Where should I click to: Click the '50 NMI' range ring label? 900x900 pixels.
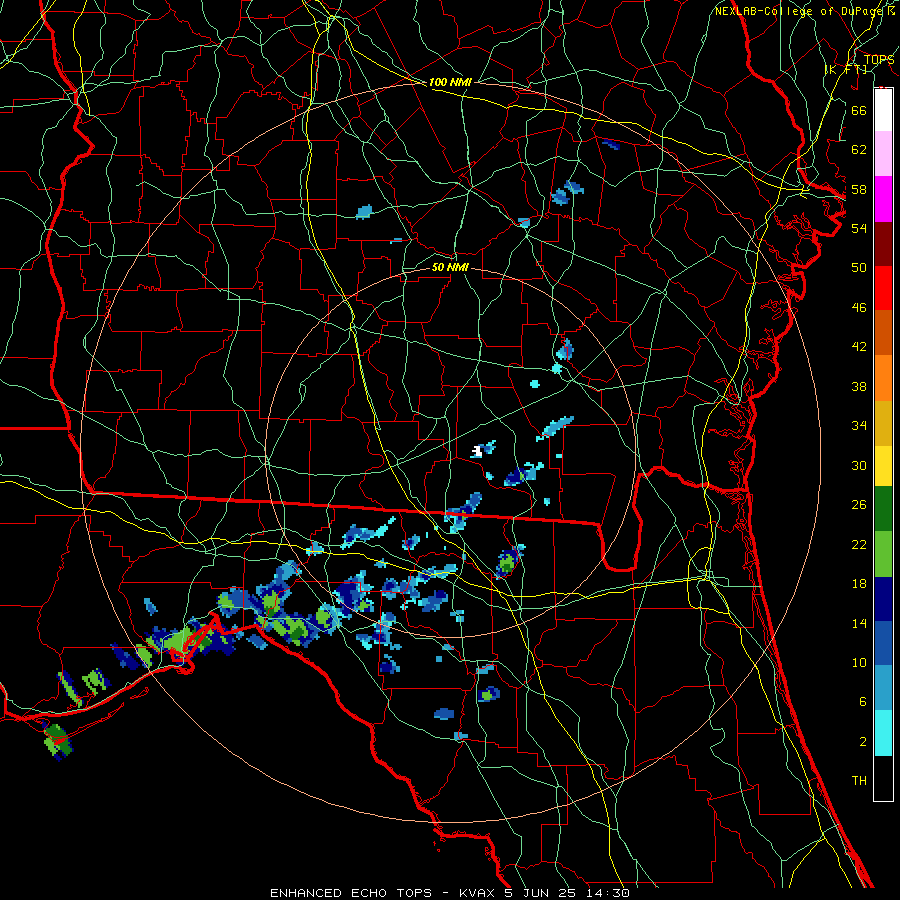(450, 267)
